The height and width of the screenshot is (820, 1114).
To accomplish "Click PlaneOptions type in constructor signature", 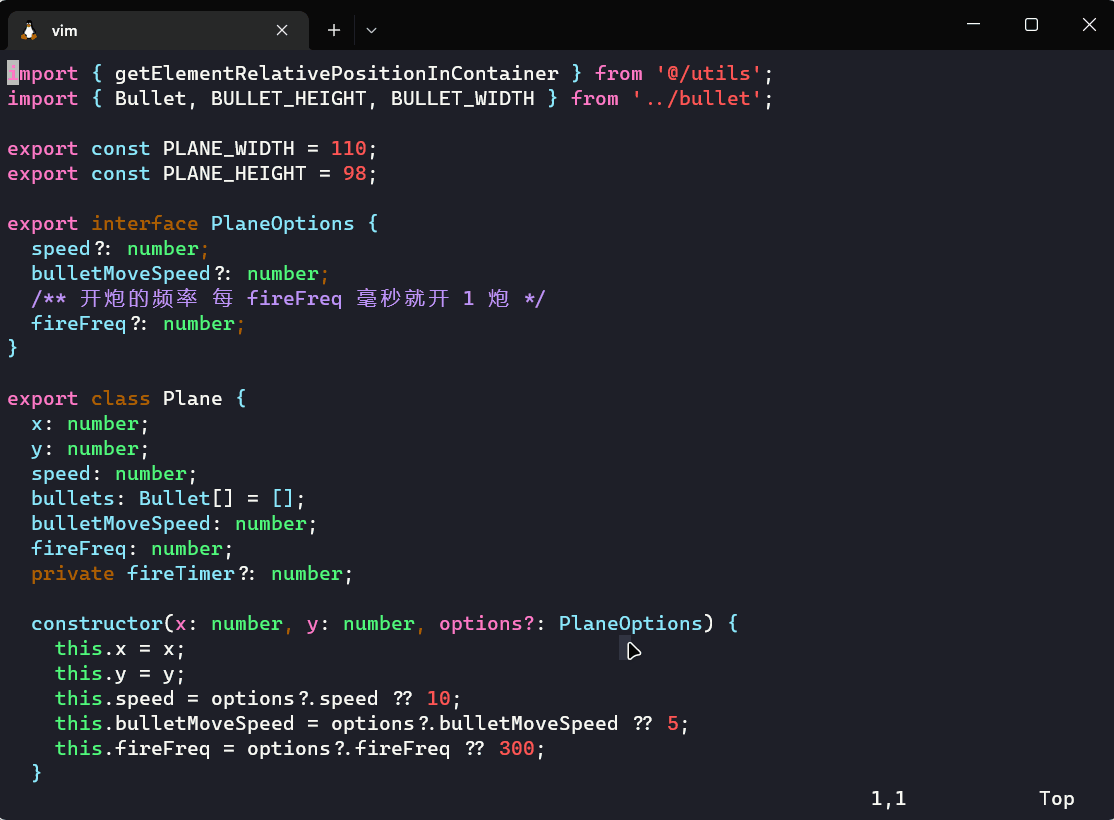I will click(630, 623).
